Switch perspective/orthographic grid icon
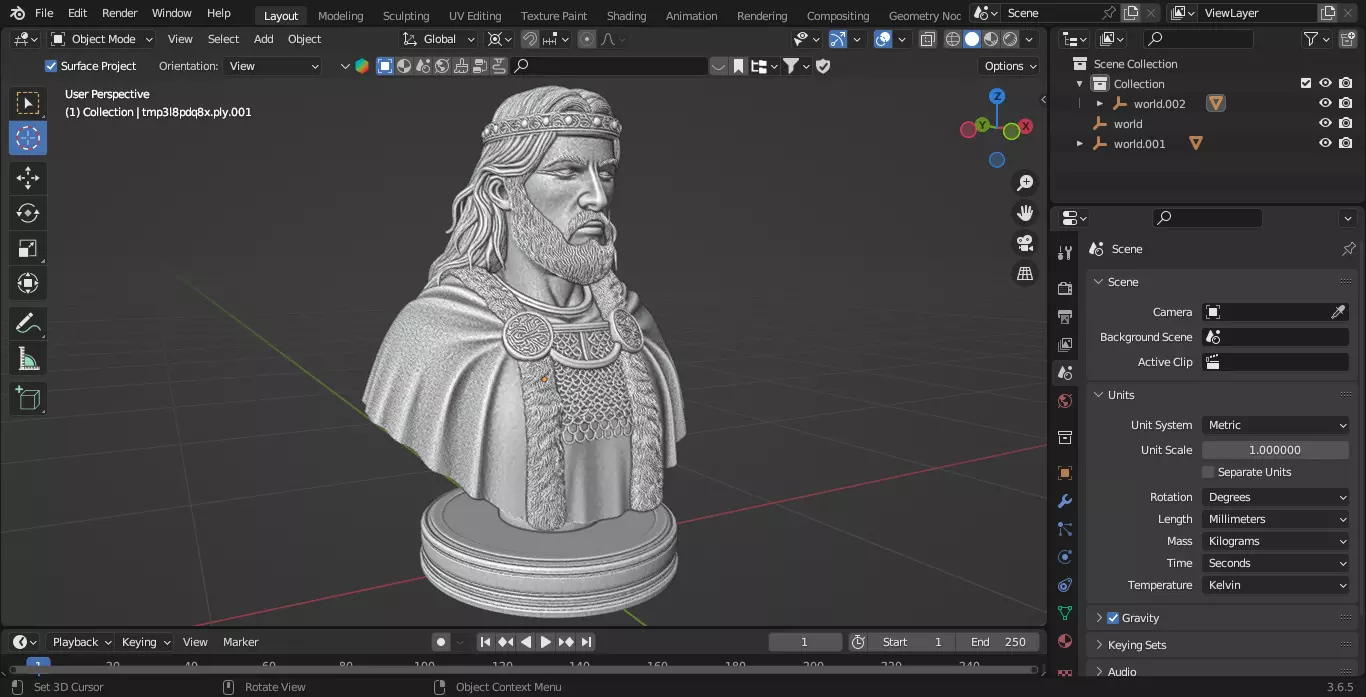Image resolution: width=1366 pixels, height=697 pixels. [x=1025, y=273]
